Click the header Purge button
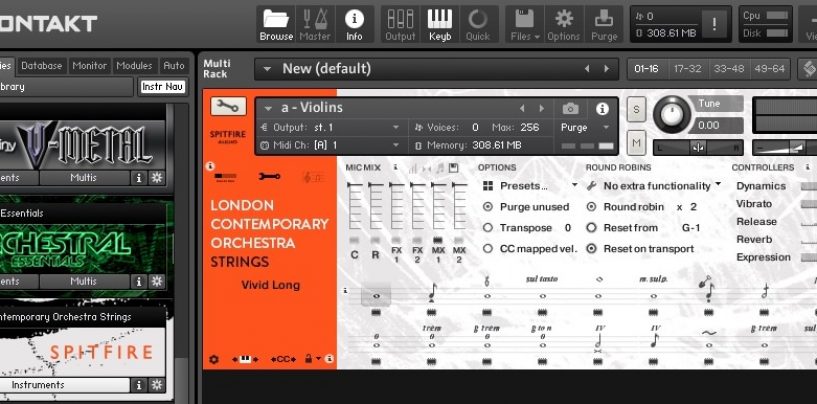Image resolution: width=817 pixels, height=404 pixels. (604, 25)
